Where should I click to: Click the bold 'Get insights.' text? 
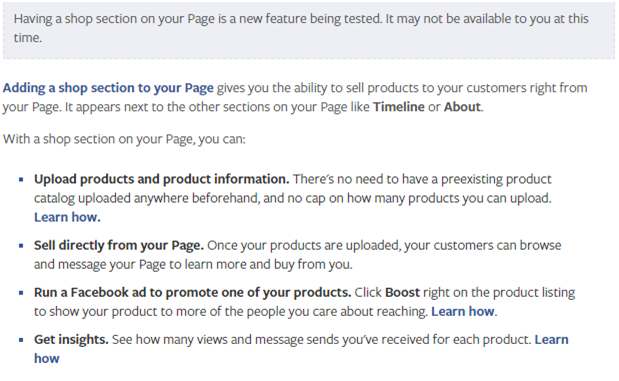(71, 340)
